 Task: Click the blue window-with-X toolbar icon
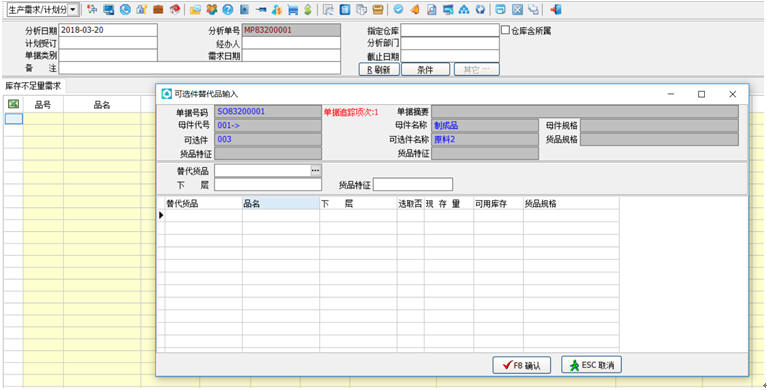pyautogui.click(x=517, y=9)
